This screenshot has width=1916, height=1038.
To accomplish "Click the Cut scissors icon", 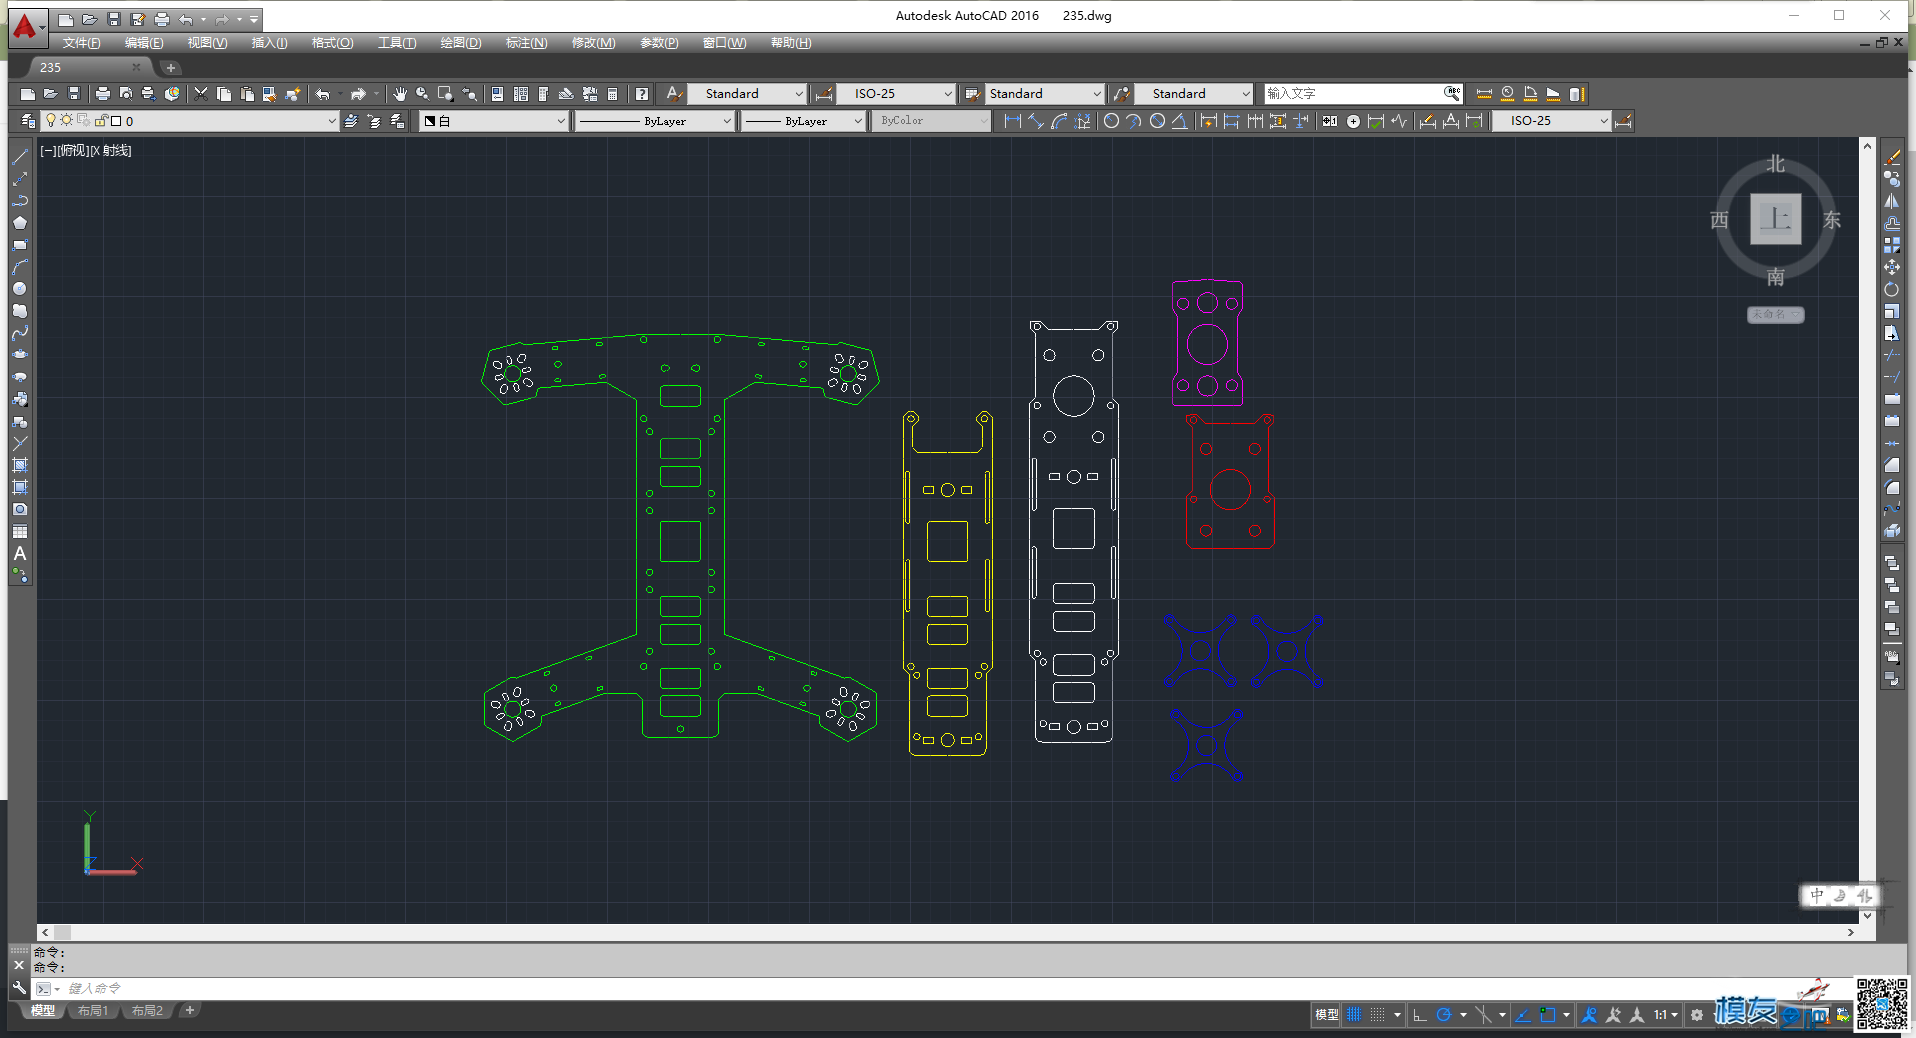I will pos(201,94).
